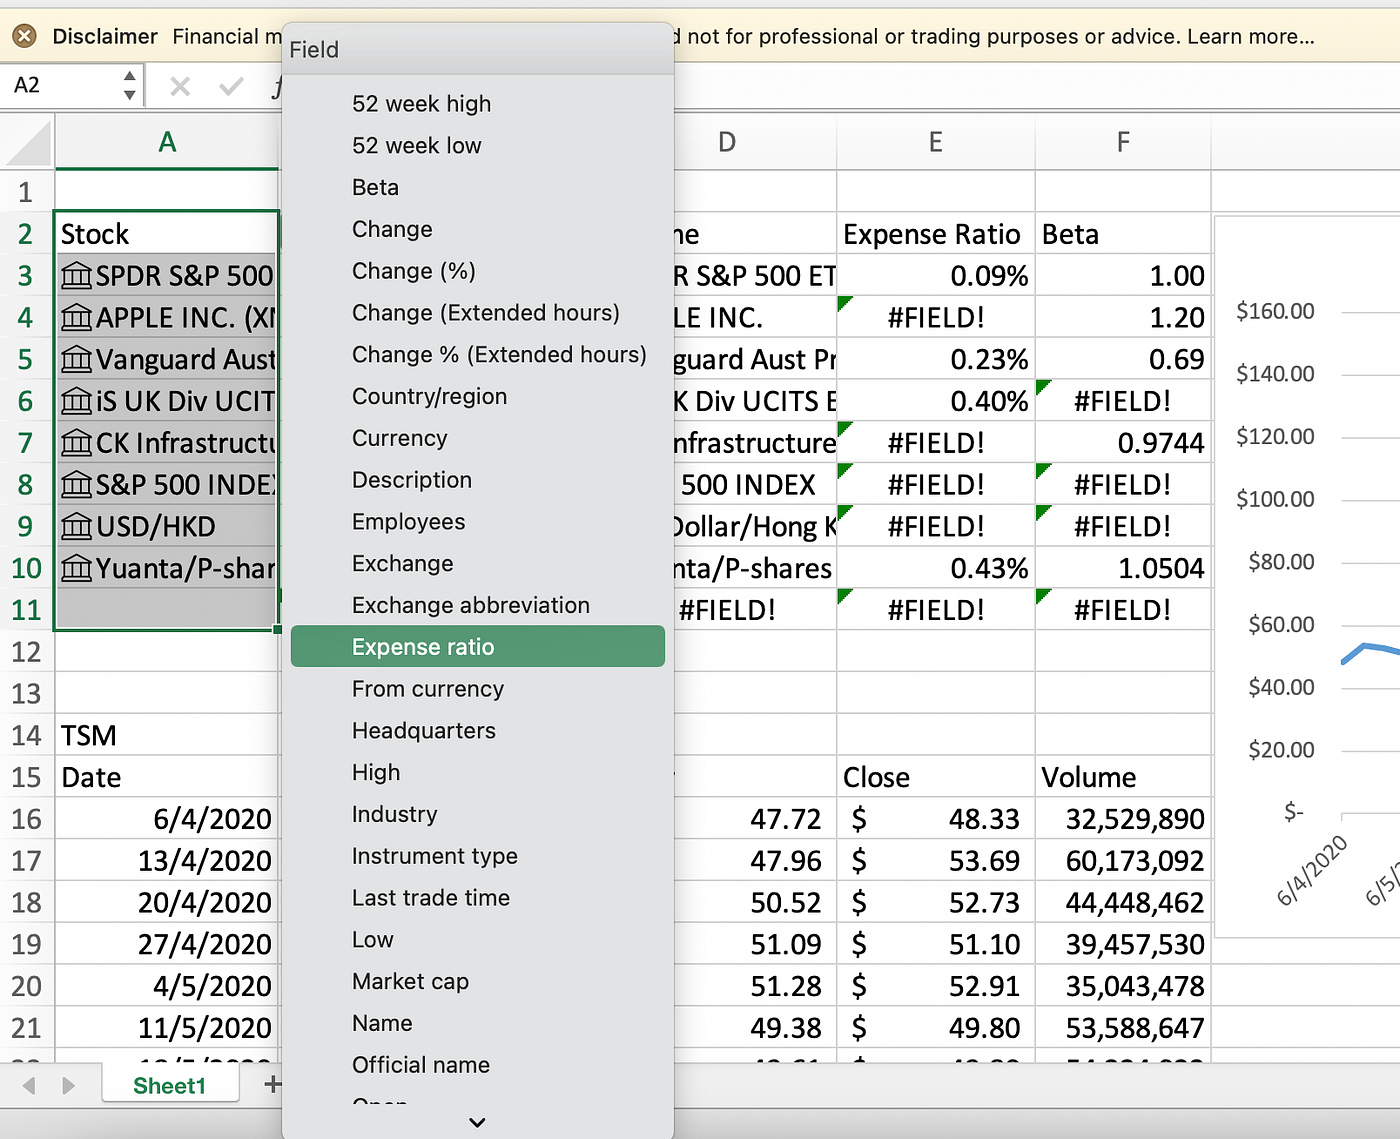Select column E header
Image resolution: width=1400 pixels, height=1139 pixels.
coord(935,142)
